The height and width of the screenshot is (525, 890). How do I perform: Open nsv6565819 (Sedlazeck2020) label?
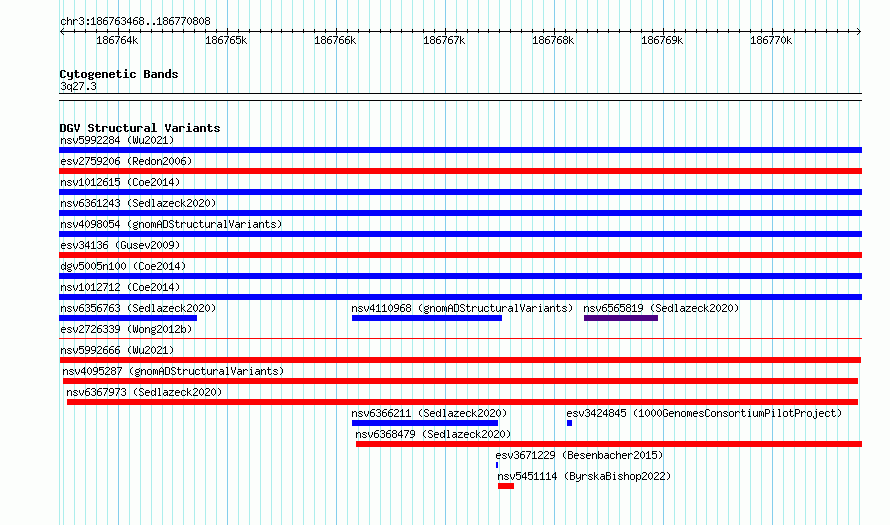pos(661,308)
